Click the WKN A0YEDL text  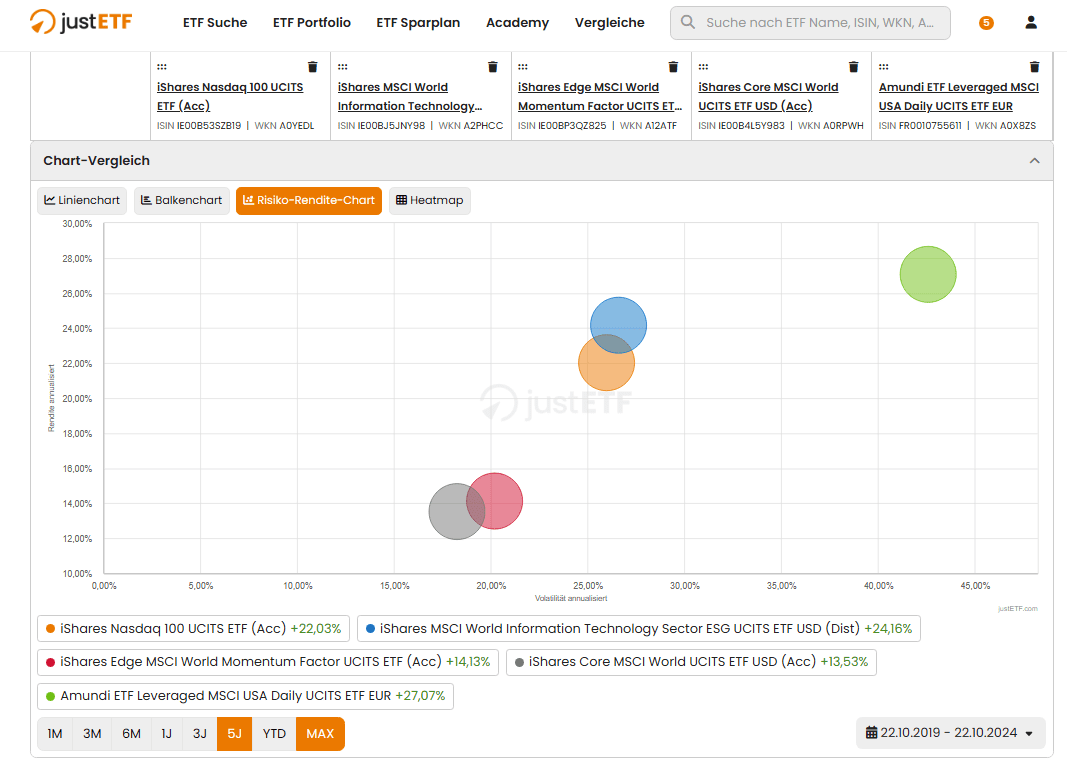click(284, 126)
